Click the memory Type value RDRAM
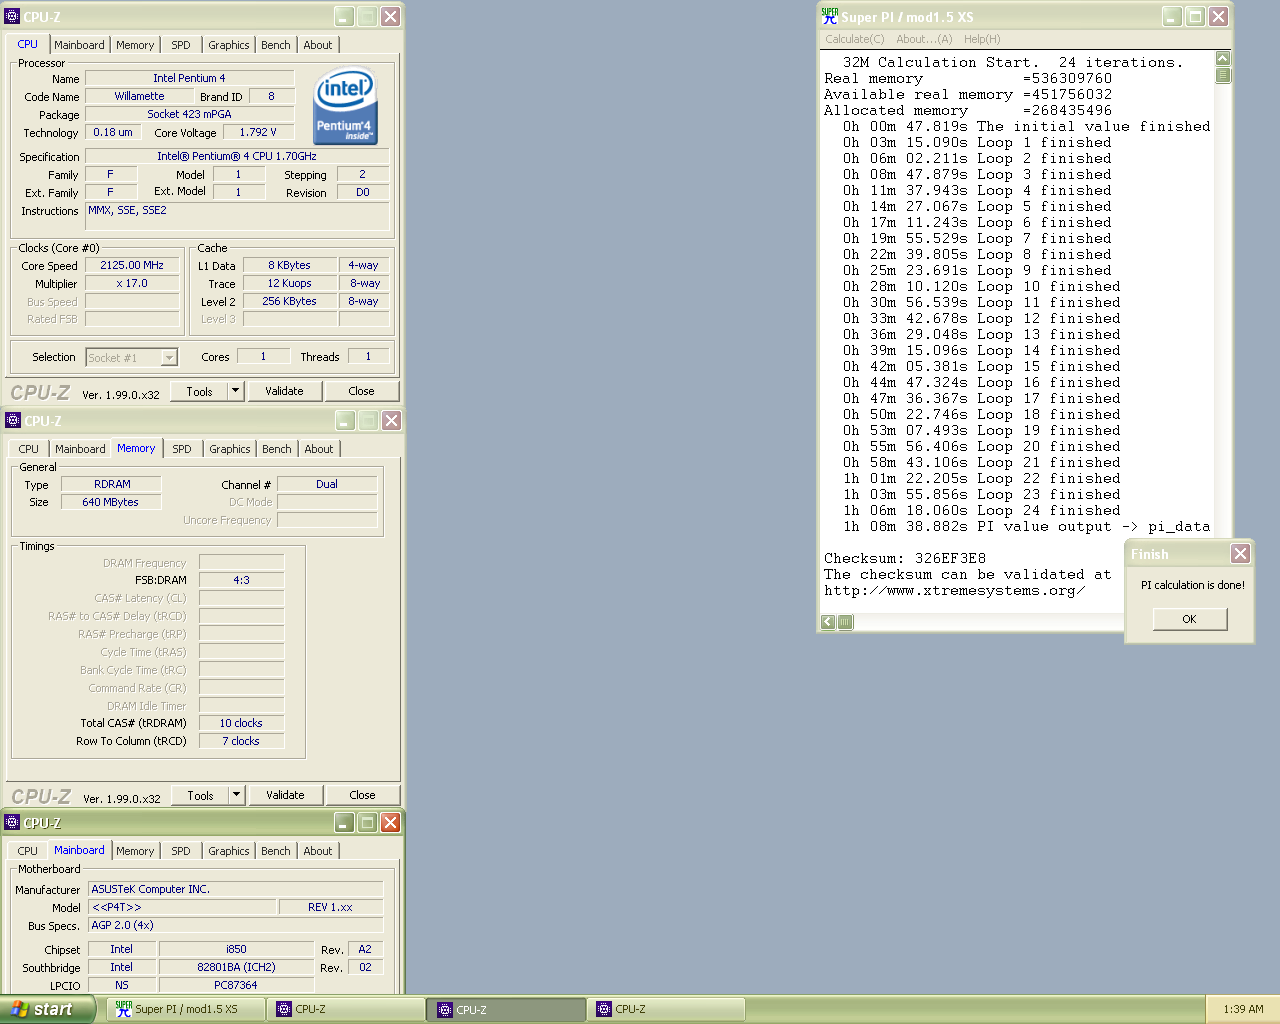Screen dimensions: 1280x1024 (112, 484)
